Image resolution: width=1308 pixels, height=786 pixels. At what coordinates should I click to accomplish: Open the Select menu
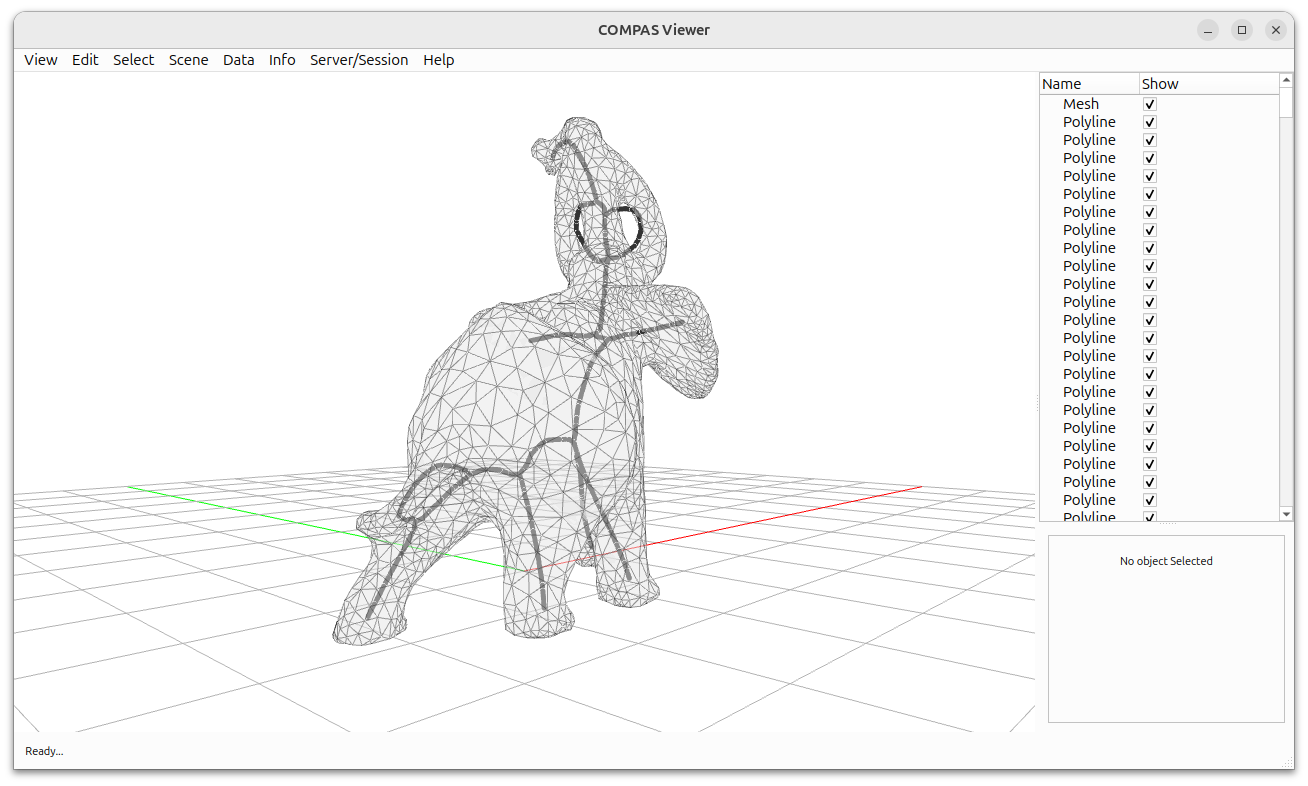pyautogui.click(x=133, y=60)
